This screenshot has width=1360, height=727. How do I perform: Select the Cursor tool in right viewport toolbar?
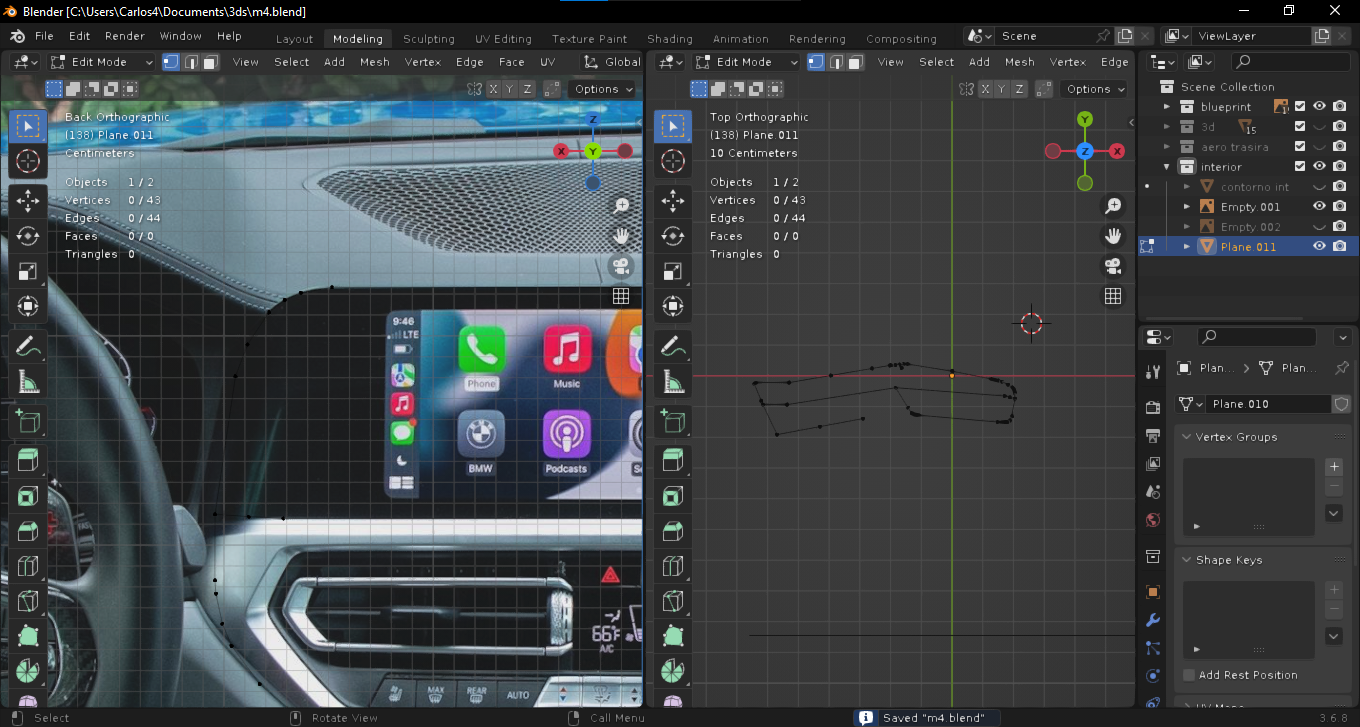(x=673, y=161)
